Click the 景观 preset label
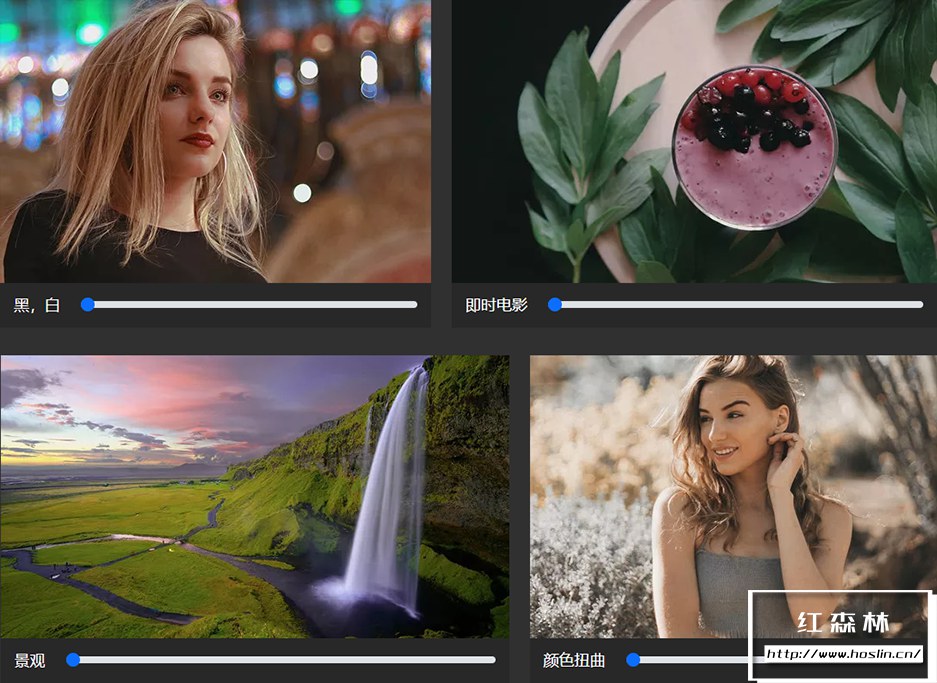 [29, 660]
